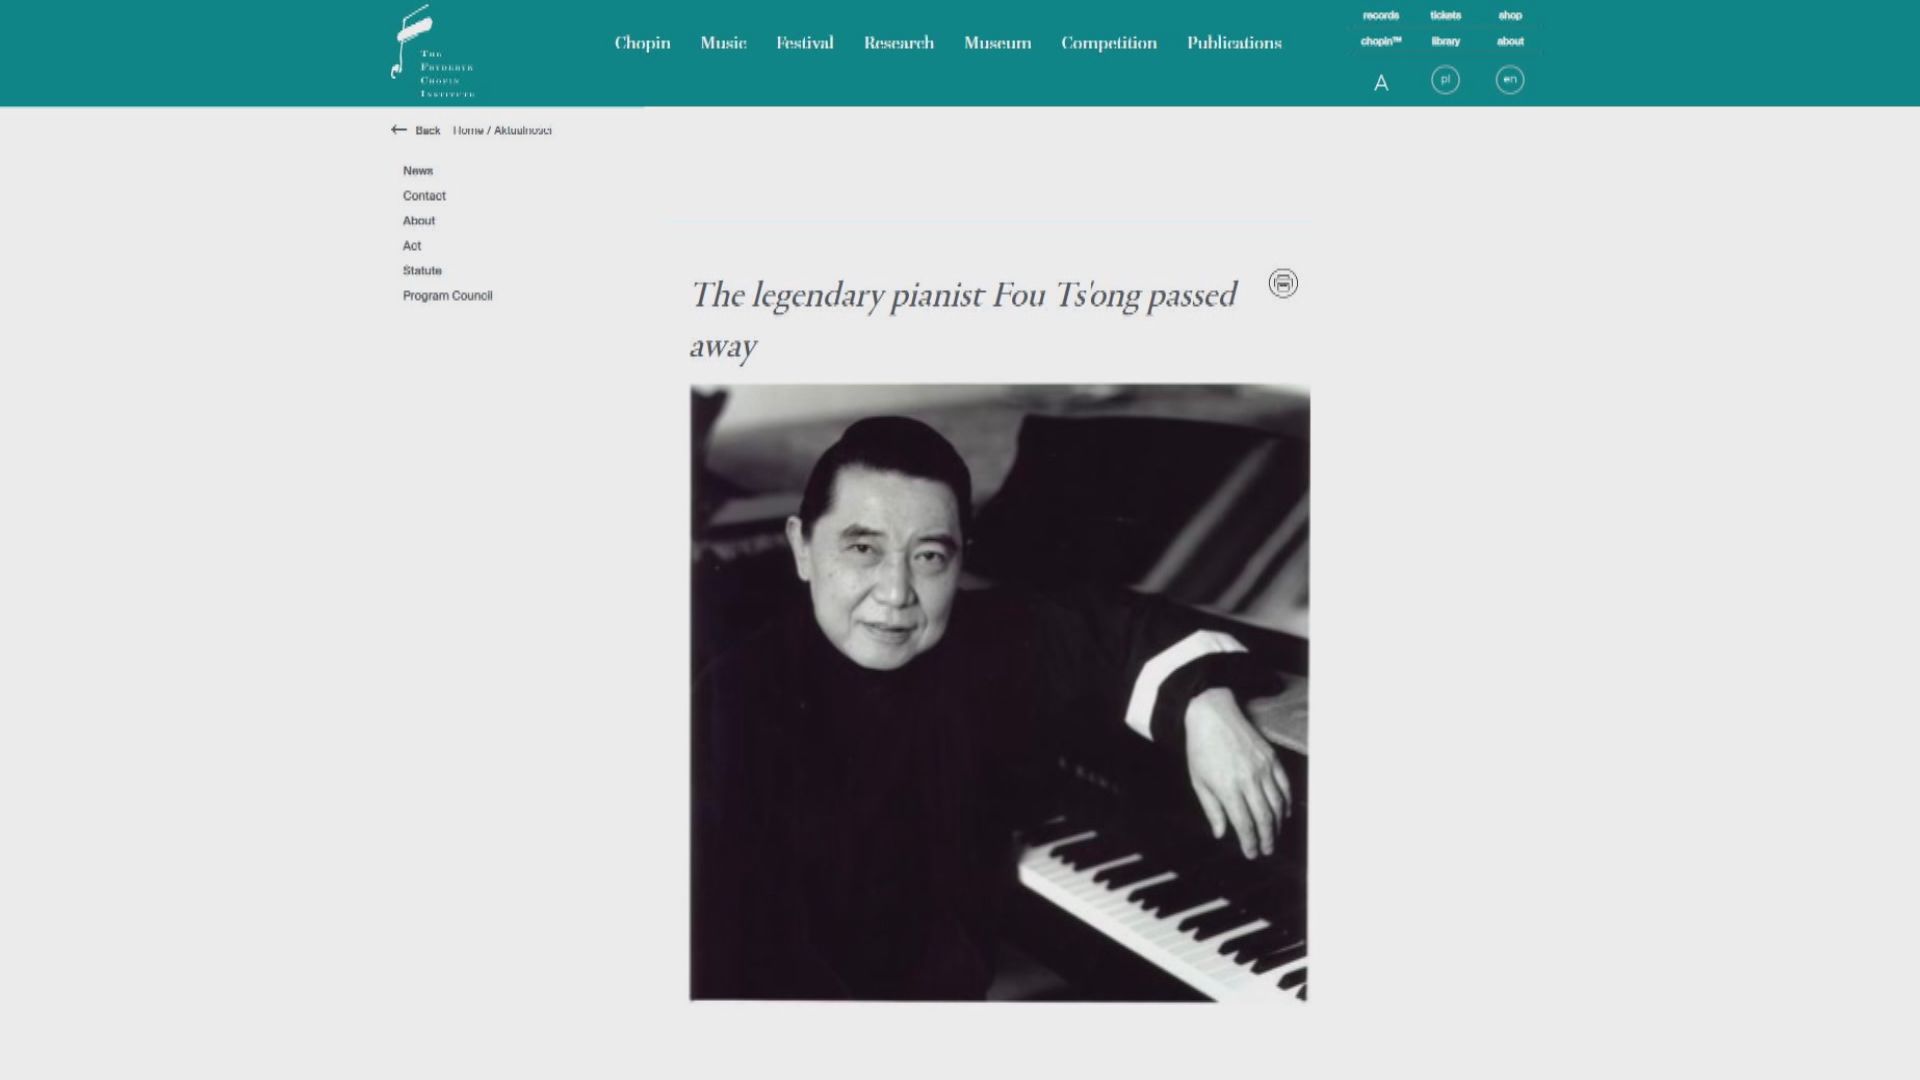Screen dimensions: 1920x1080
Task: Switch language to English (en)
Action: coord(1510,80)
